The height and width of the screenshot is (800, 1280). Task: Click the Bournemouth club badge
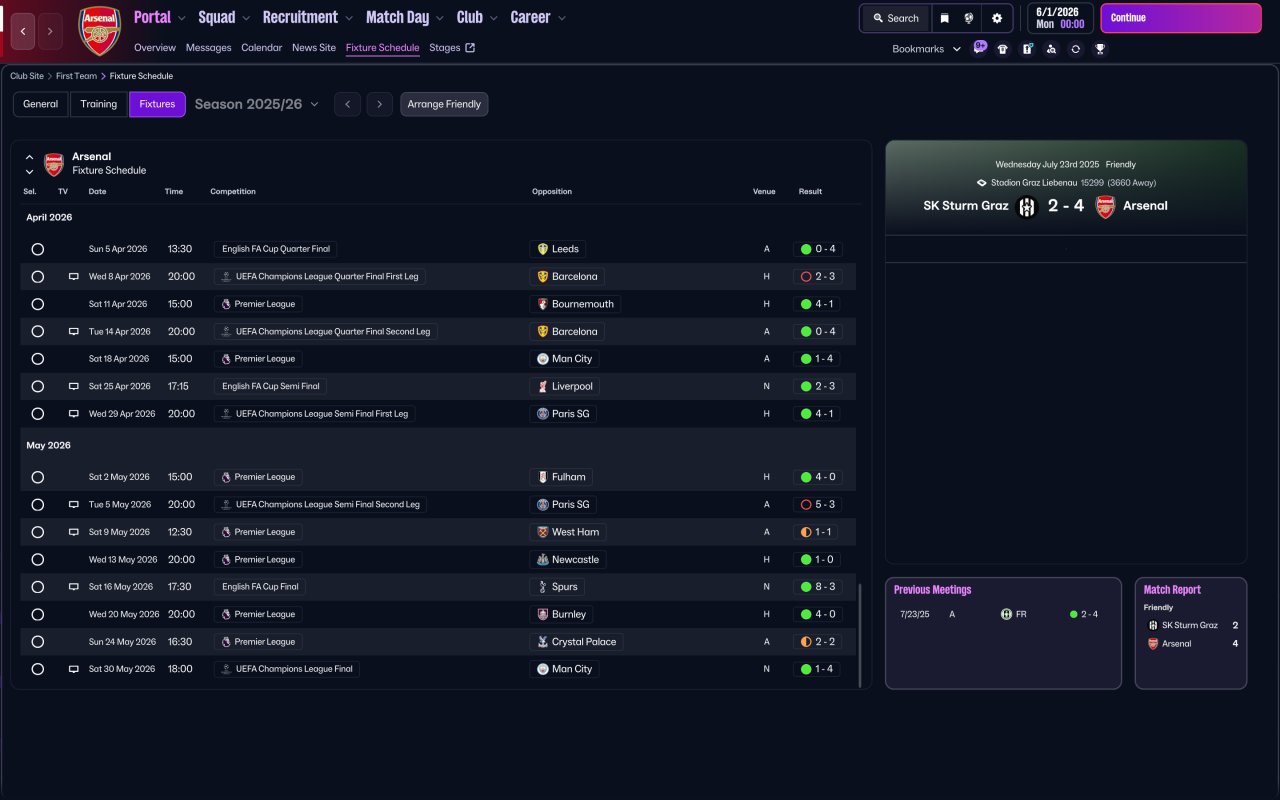pos(543,304)
